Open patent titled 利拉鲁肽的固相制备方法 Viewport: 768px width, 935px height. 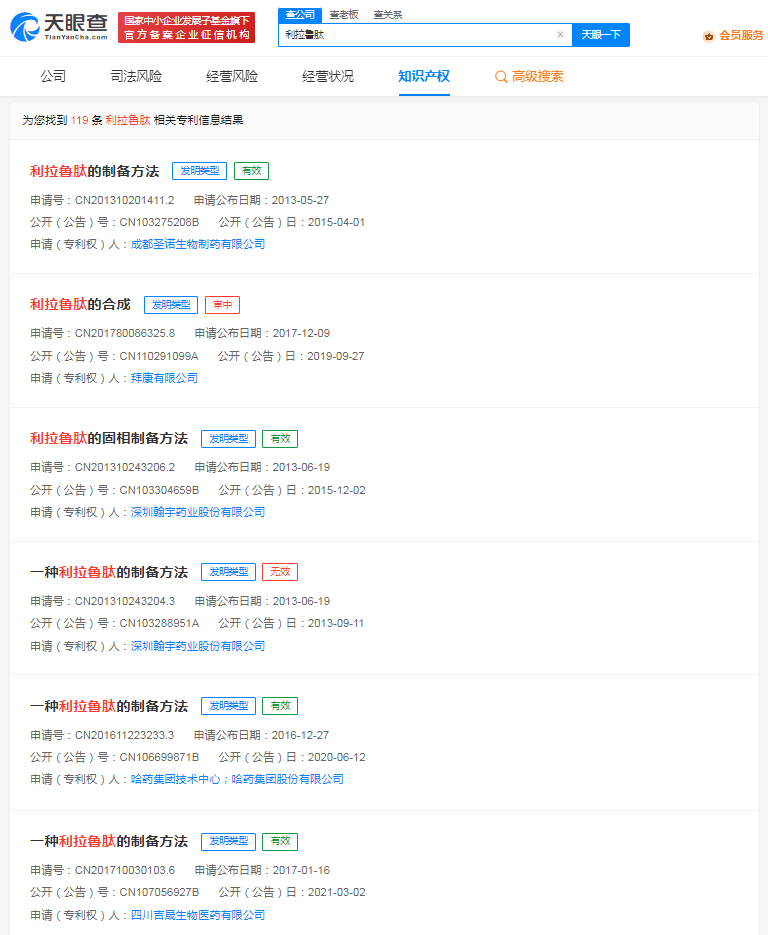click(109, 438)
